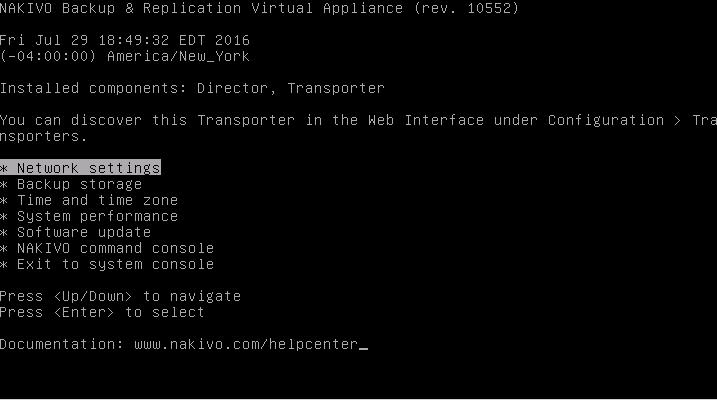Click the asterisk bullet beside Backup storage
717x400 pixels.
coord(4,184)
